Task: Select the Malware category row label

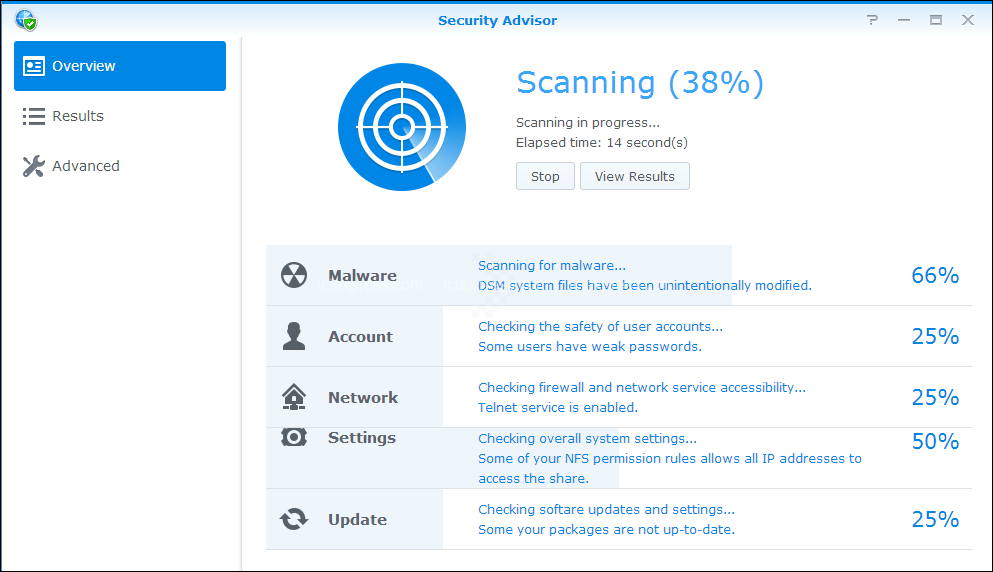Action: pyautogui.click(x=362, y=276)
